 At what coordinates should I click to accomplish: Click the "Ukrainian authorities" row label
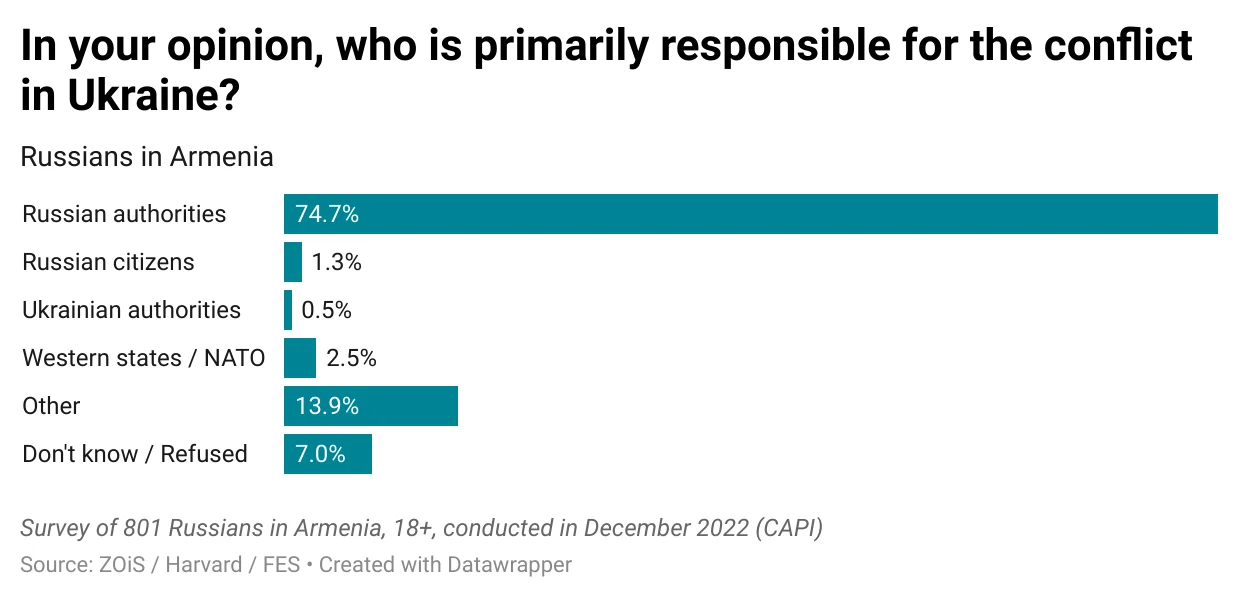[x=131, y=310]
